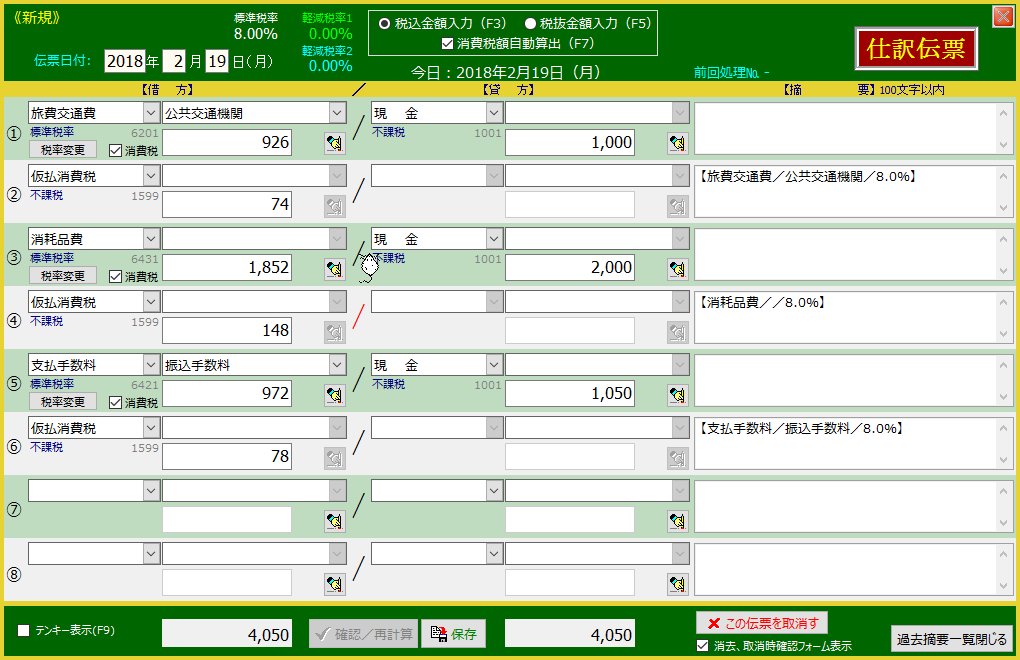Click the icon button beside credit amount 1,000
Screen dimensions: 1020x660
tap(678, 143)
